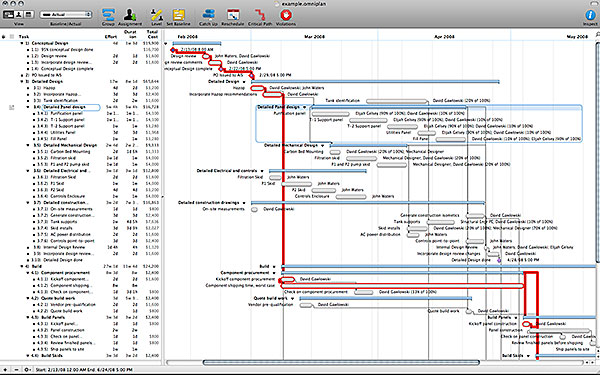The image size is (600, 375).
Task: Collapse the Build Panels group in outline
Action: pos(28,317)
